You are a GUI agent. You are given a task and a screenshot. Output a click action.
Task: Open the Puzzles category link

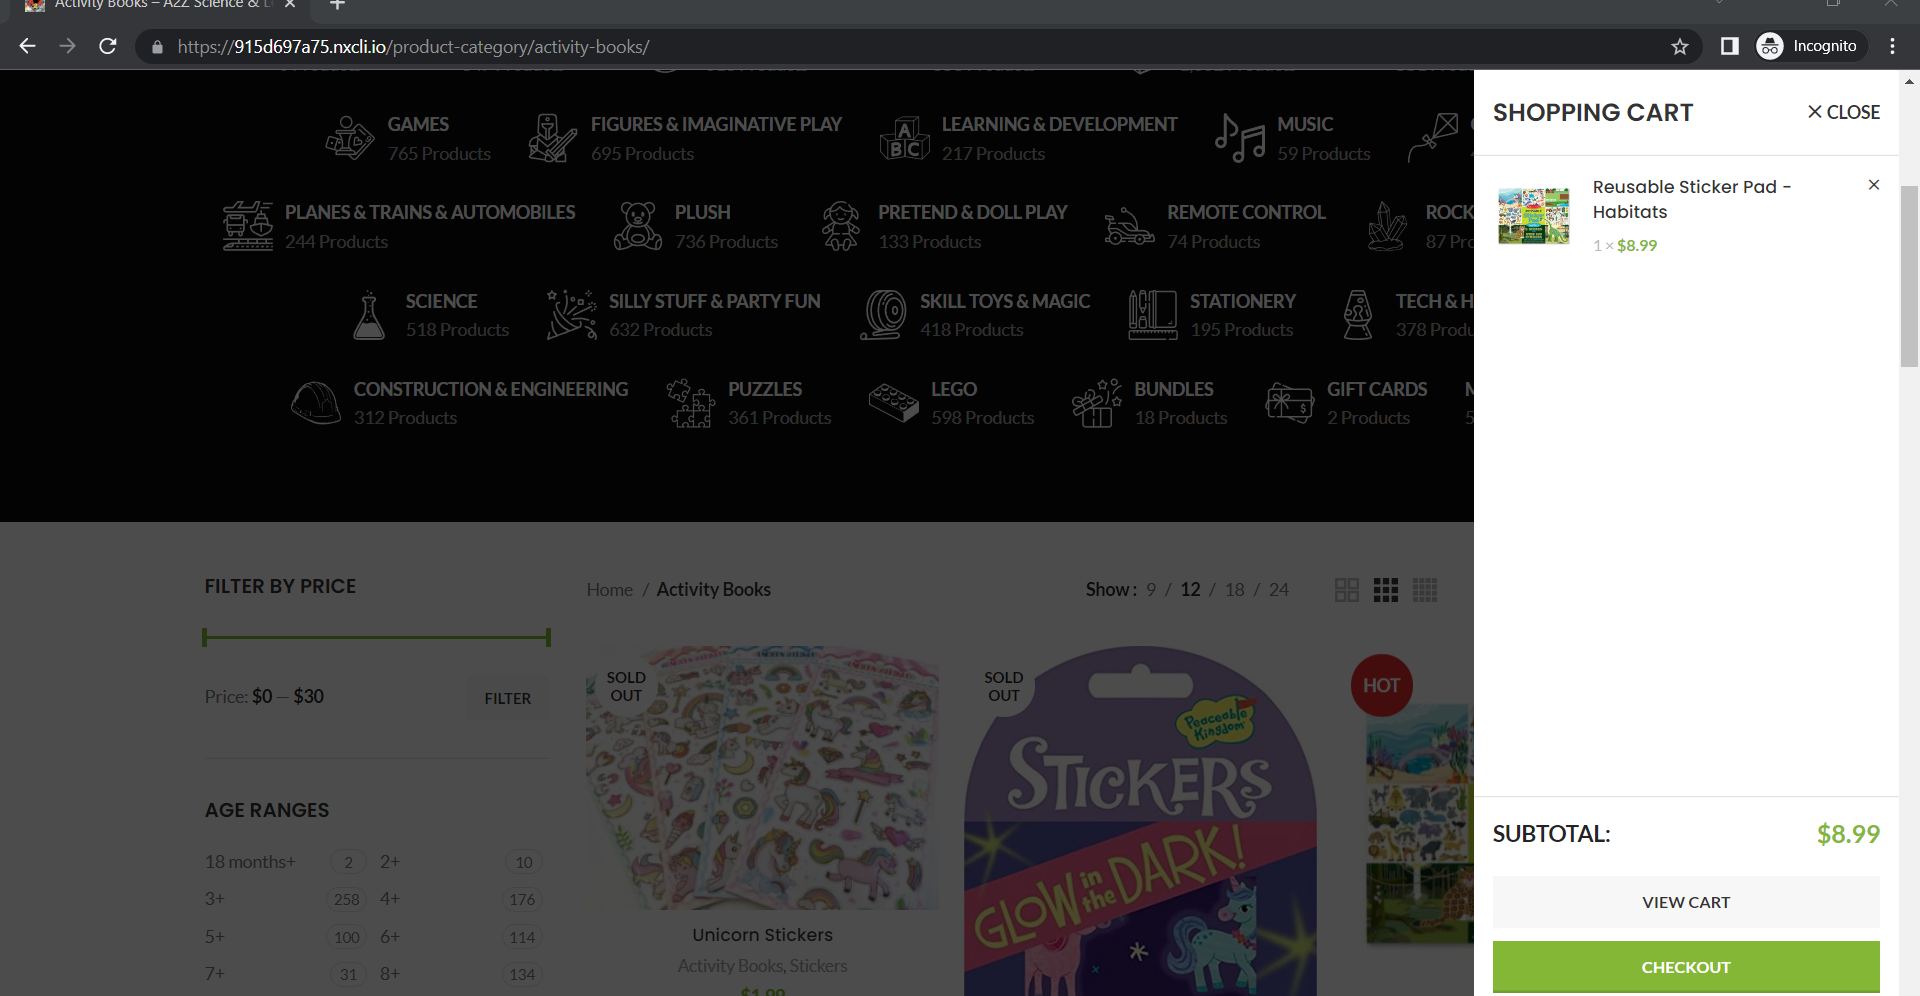765,389
